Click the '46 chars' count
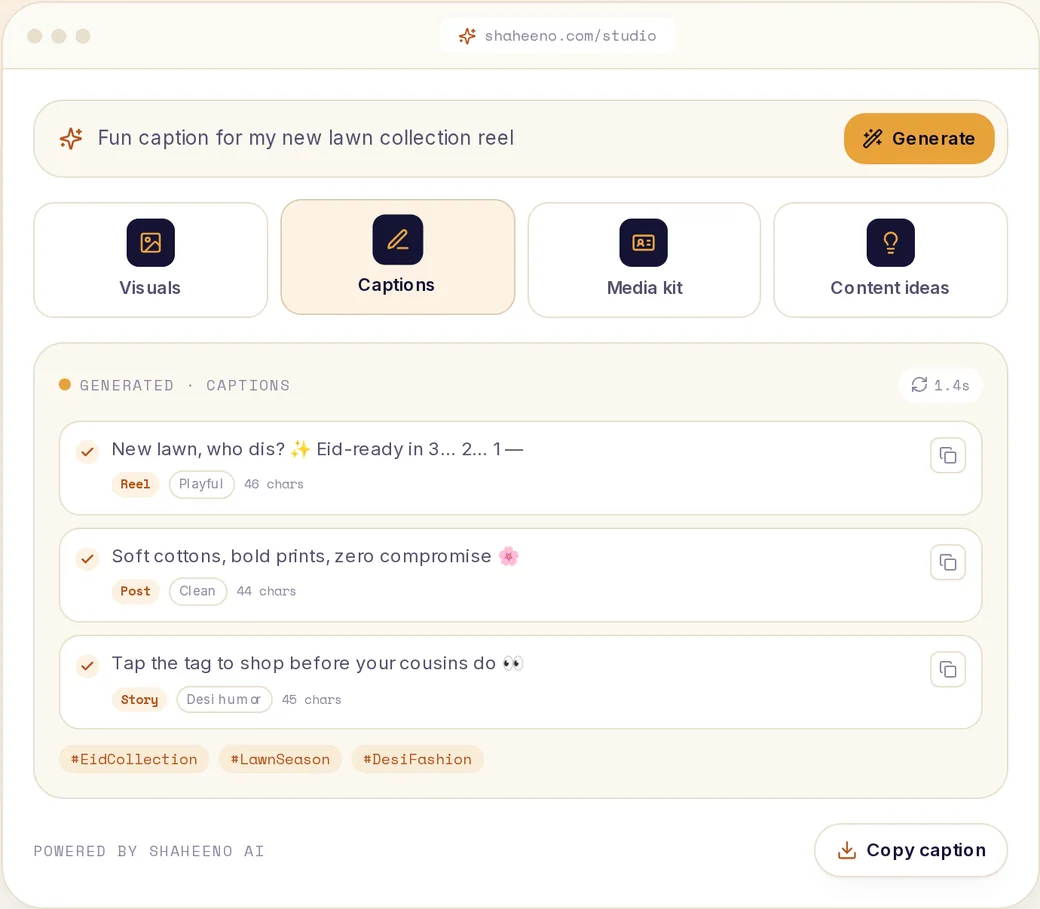The height and width of the screenshot is (909, 1040). 273,484
